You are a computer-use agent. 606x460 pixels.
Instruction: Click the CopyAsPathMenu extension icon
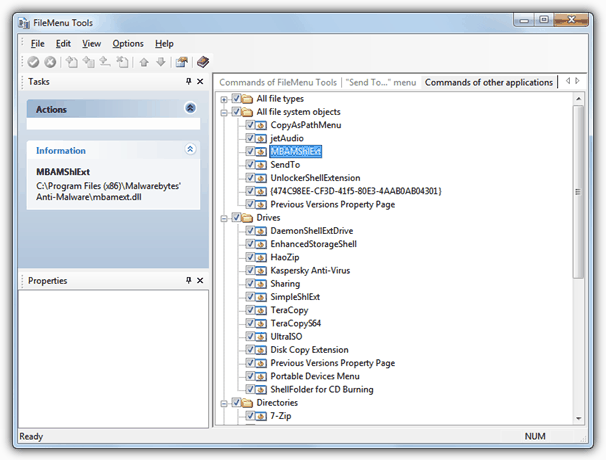262,125
